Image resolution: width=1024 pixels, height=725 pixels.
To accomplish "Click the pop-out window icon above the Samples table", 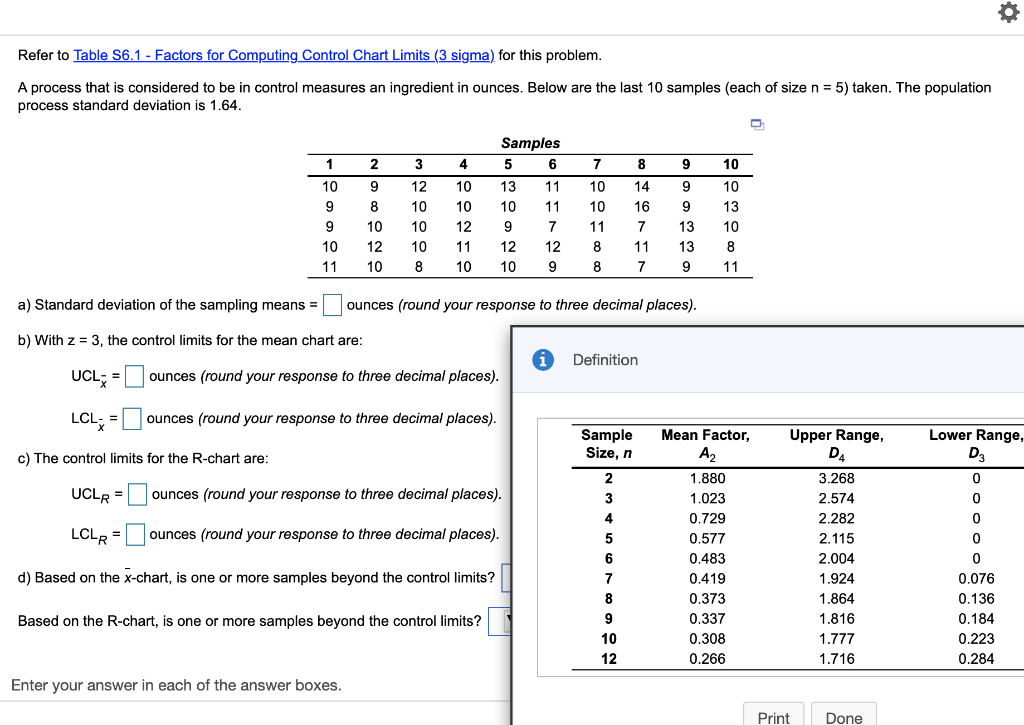I will pos(757,123).
